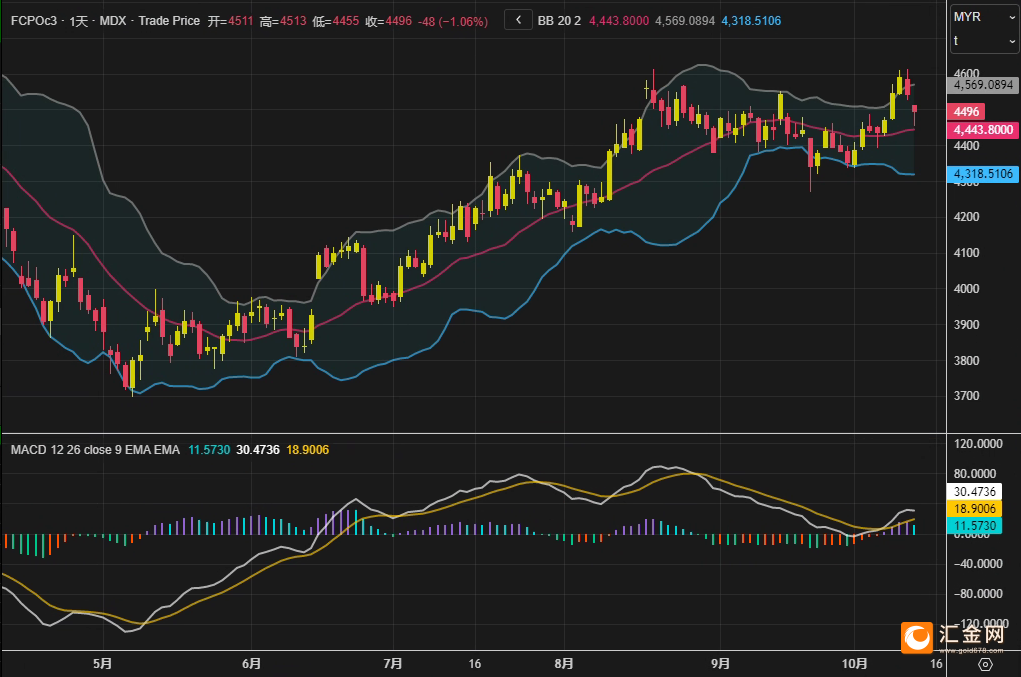The height and width of the screenshot is (677, 1021).
Task: Click the 6月 label on time axis
Action: tap(252, 663)
